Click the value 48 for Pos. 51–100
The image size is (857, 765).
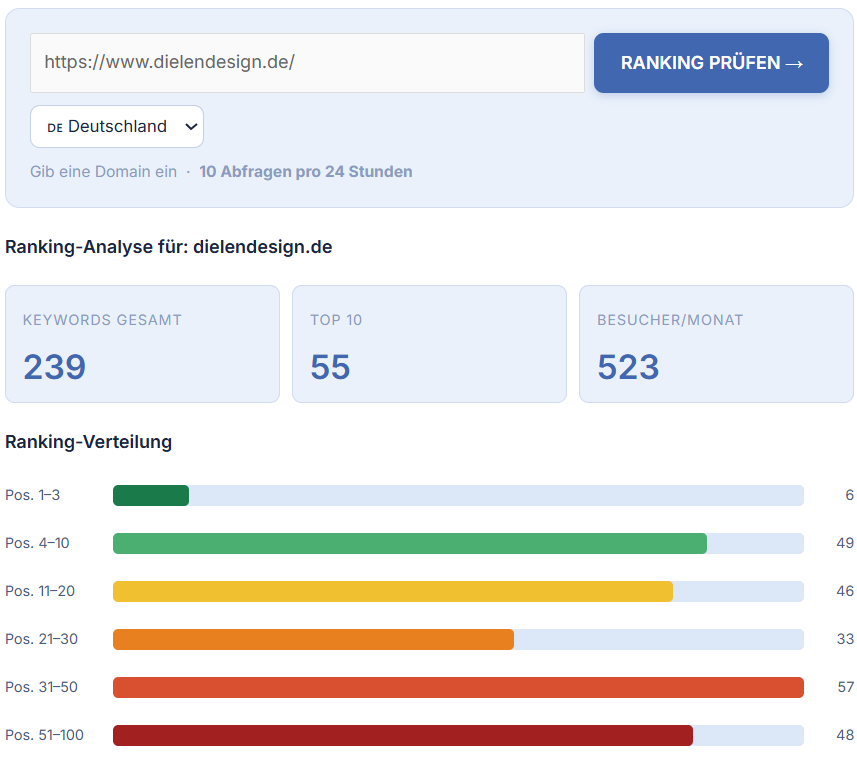pyautogui.click(x=845, y=735)
